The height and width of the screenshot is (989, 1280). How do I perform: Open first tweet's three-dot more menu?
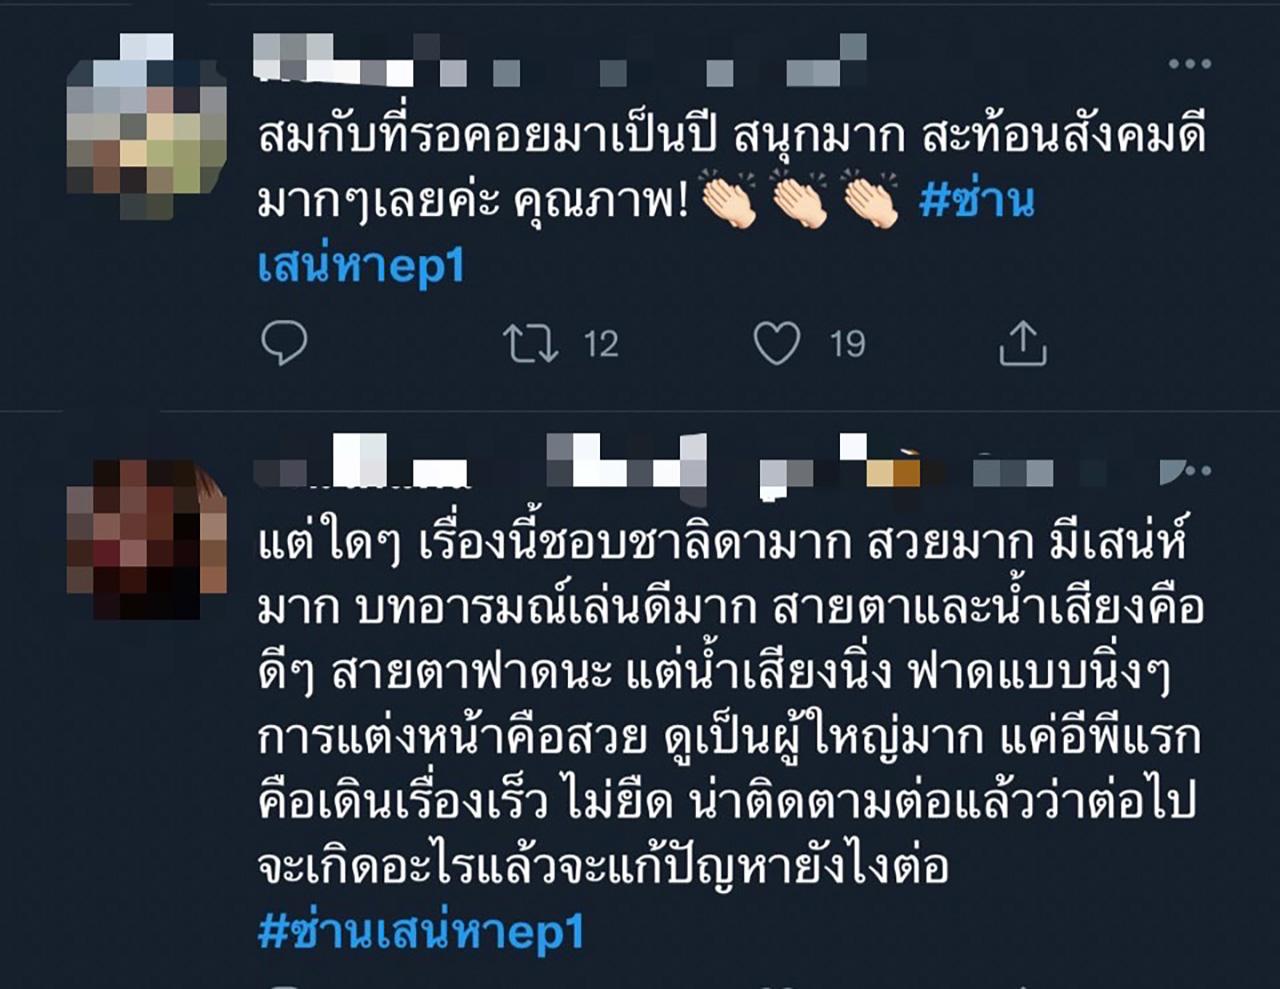[x=1190, y=64]
